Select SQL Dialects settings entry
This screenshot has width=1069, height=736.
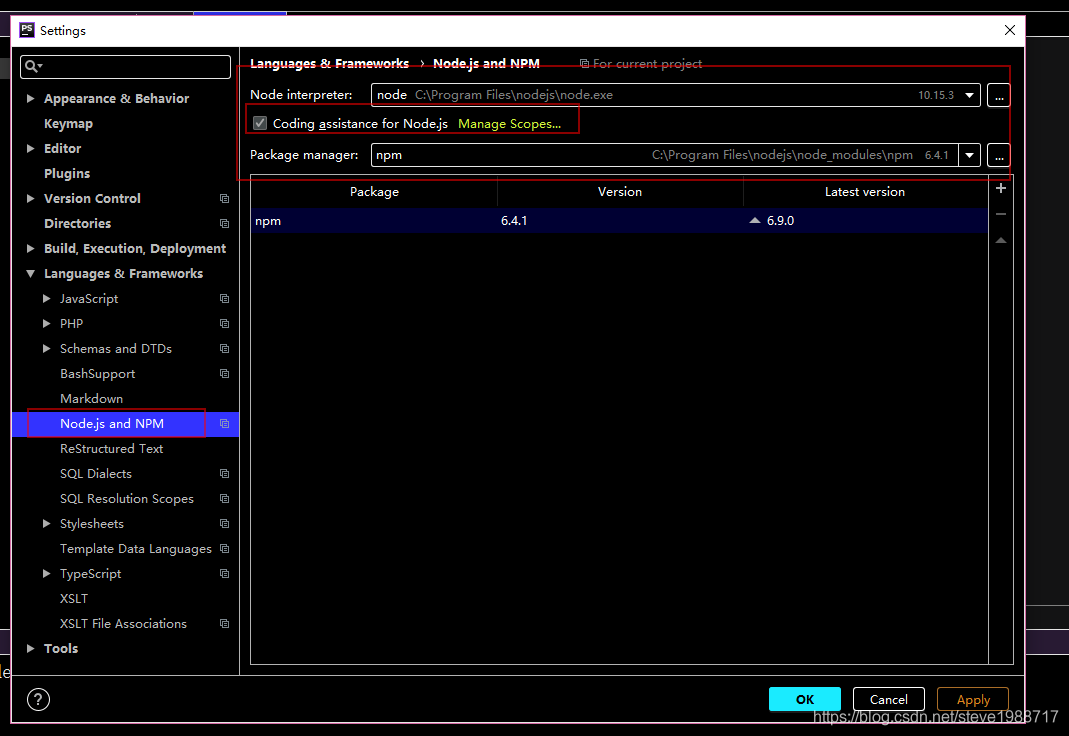(x=95, y=474)
